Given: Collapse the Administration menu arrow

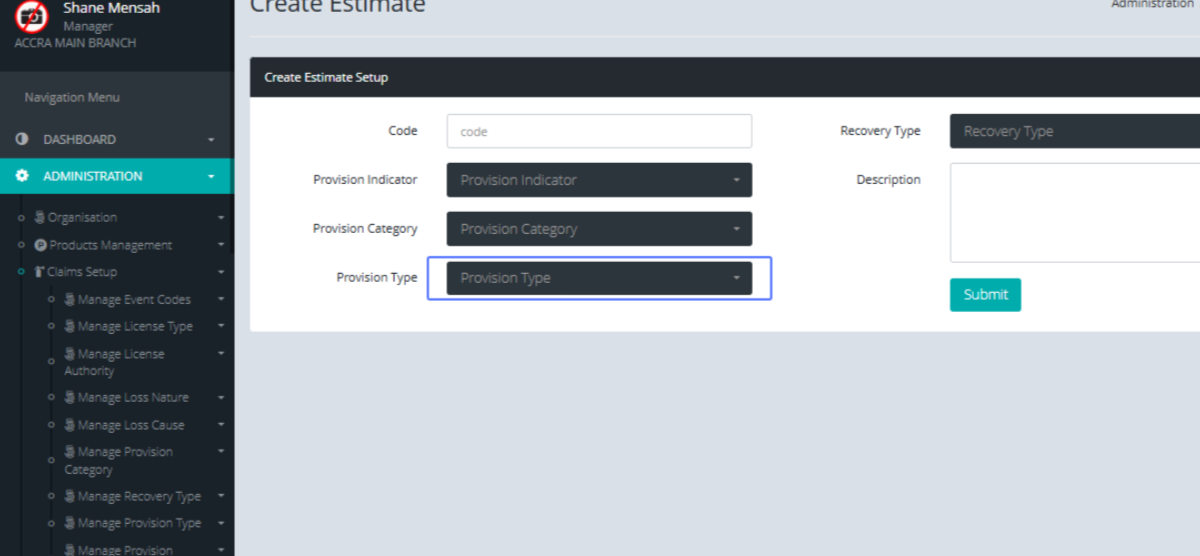Looking at the screenshot, I should click(211, 177).
